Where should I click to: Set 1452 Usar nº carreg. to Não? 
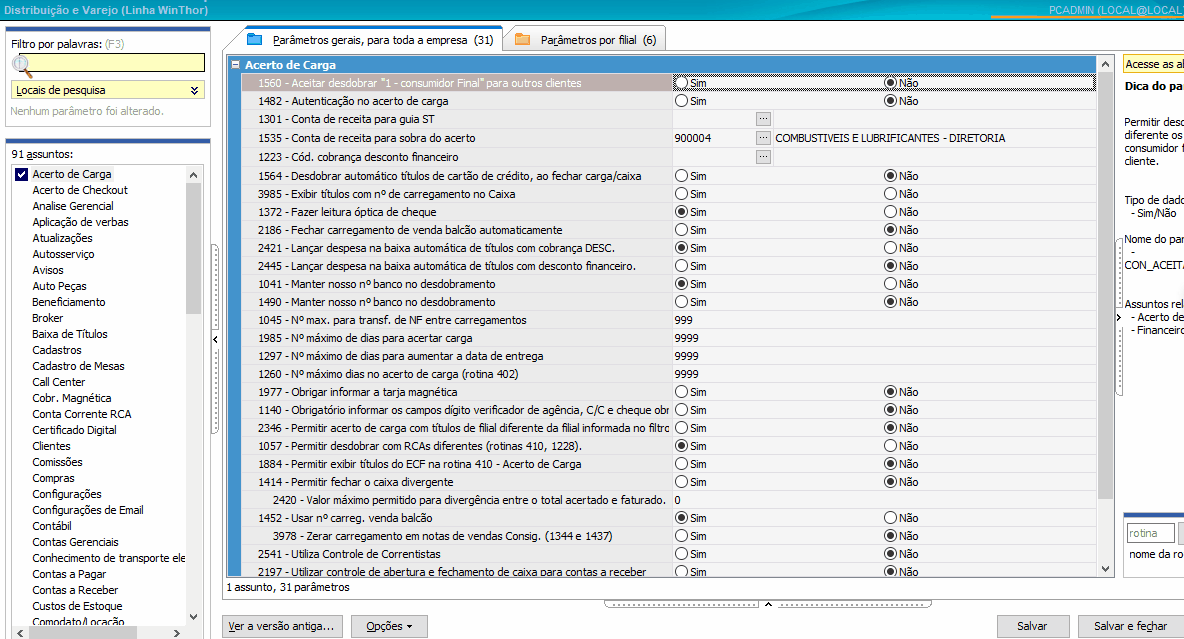(x=890, y=517)
